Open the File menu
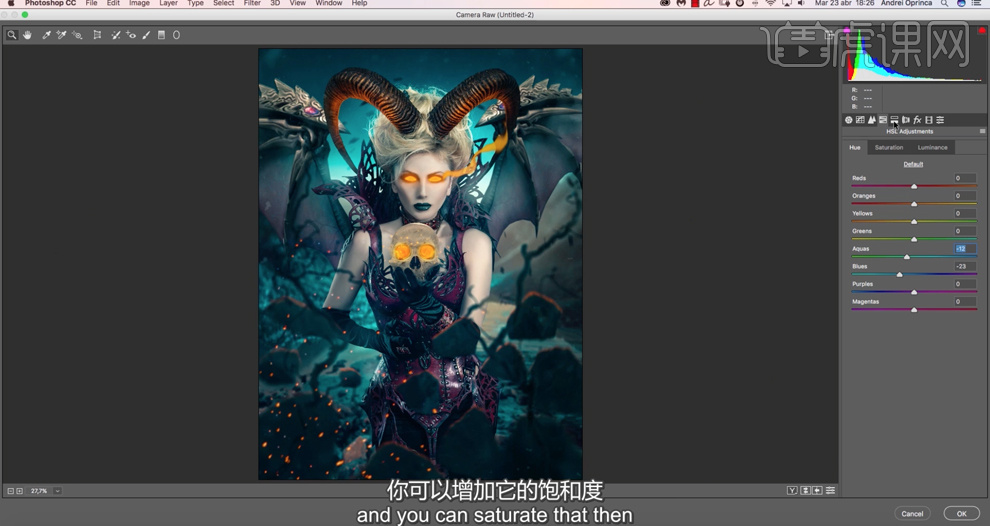 92,3
